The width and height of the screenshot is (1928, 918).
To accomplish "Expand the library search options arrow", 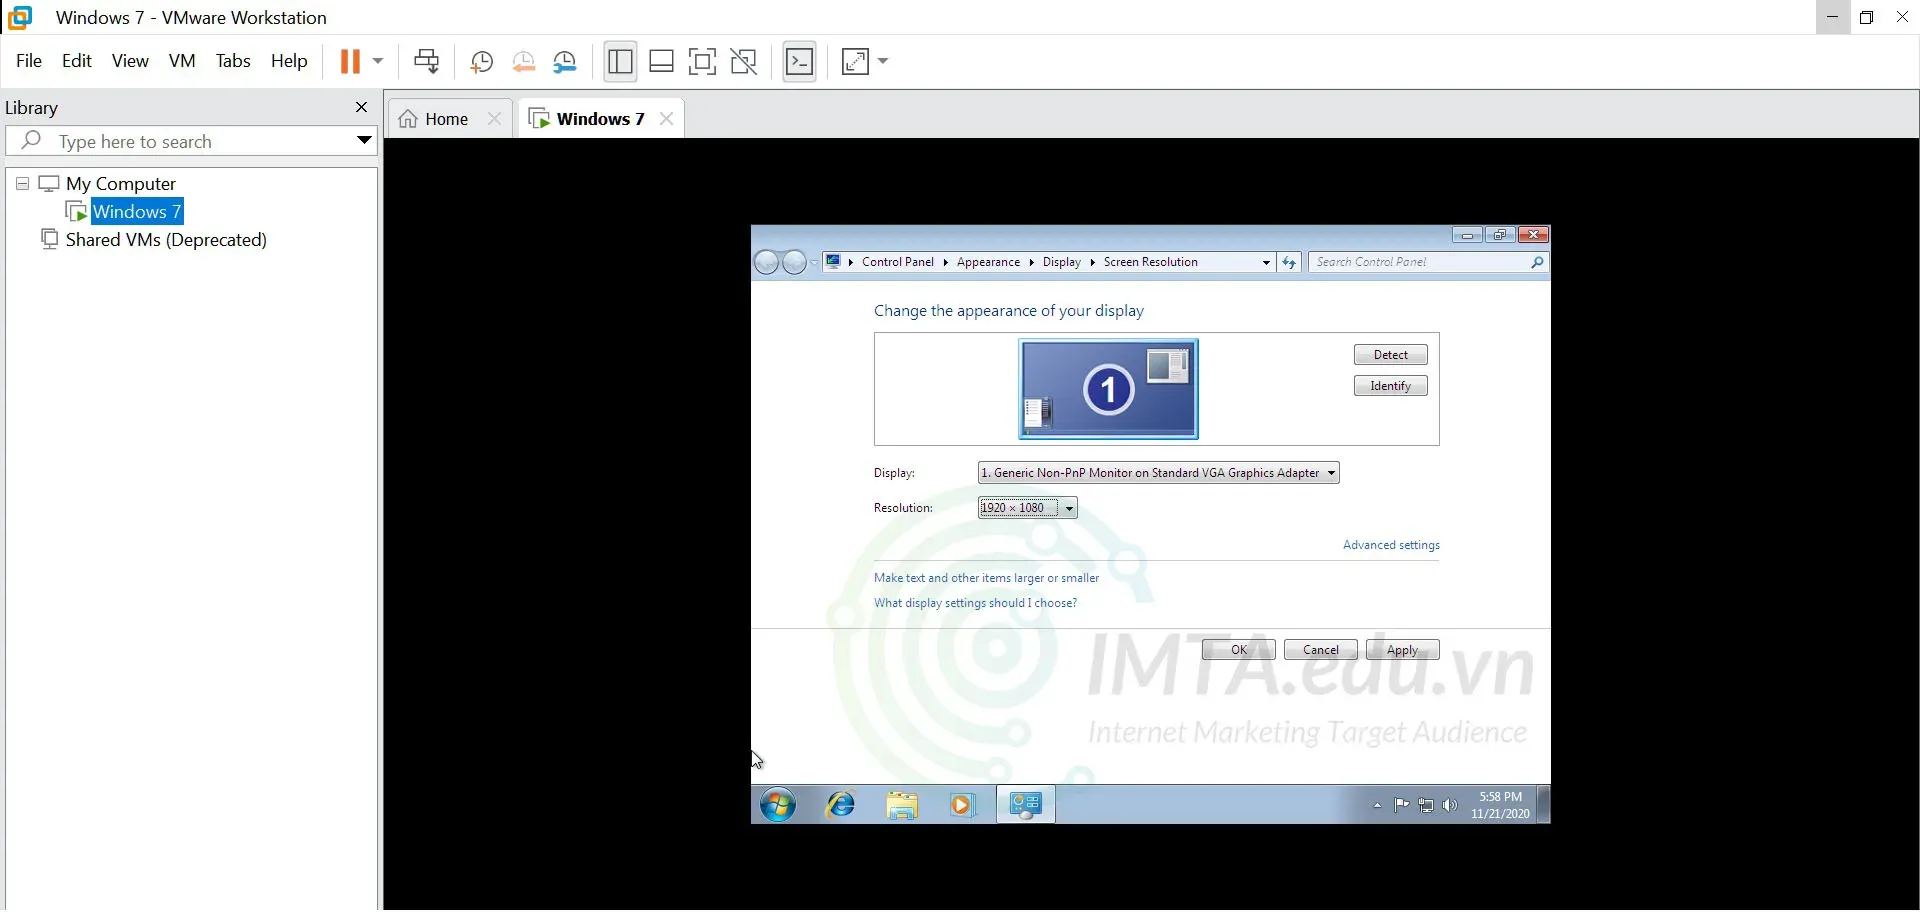I will click(365, 141).
